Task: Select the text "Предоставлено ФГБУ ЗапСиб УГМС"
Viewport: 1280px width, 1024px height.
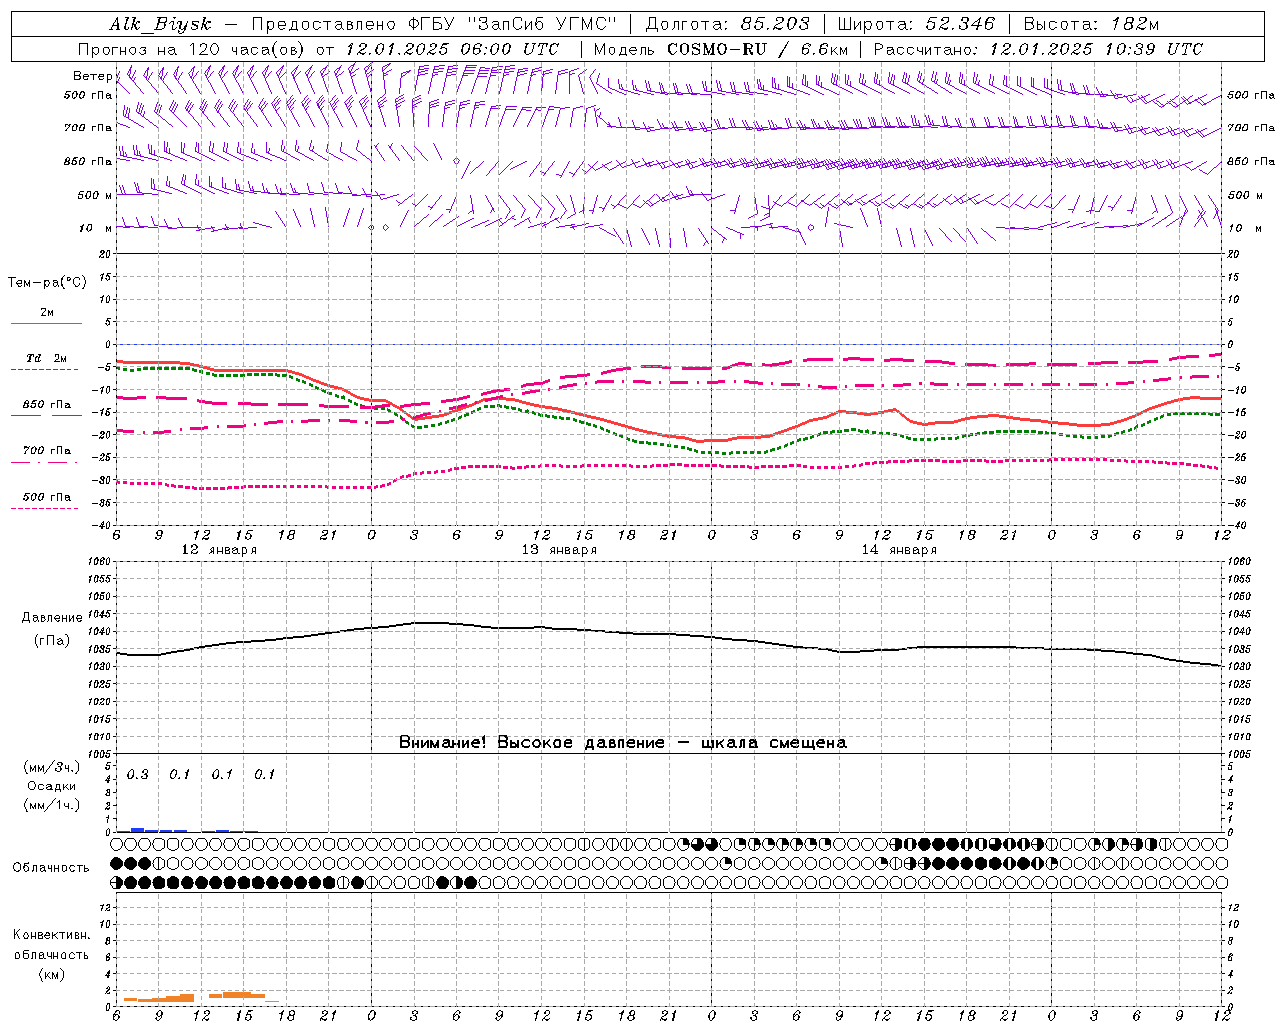Action: pyautogui.click(x=434, y=25)
